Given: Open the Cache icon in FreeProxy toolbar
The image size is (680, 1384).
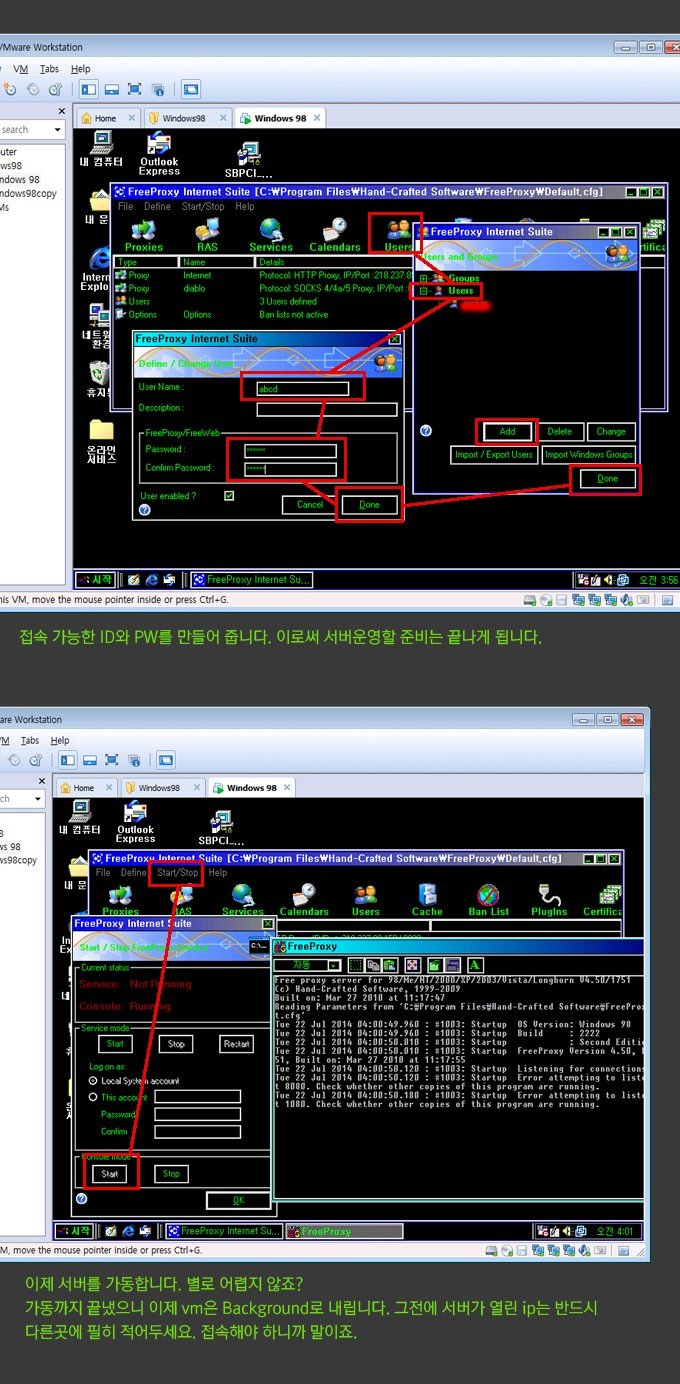Looking at the screenshot, I should pos(427,899).
